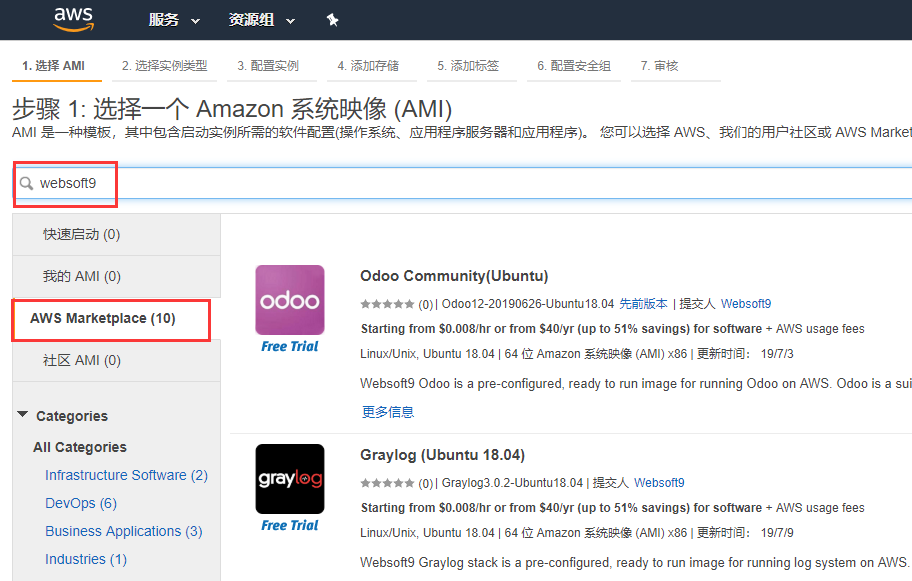This screenshot has height=581, width=912.
Task: Click 先前版本 link for Odoo
Action: click(x=643, y=304)
